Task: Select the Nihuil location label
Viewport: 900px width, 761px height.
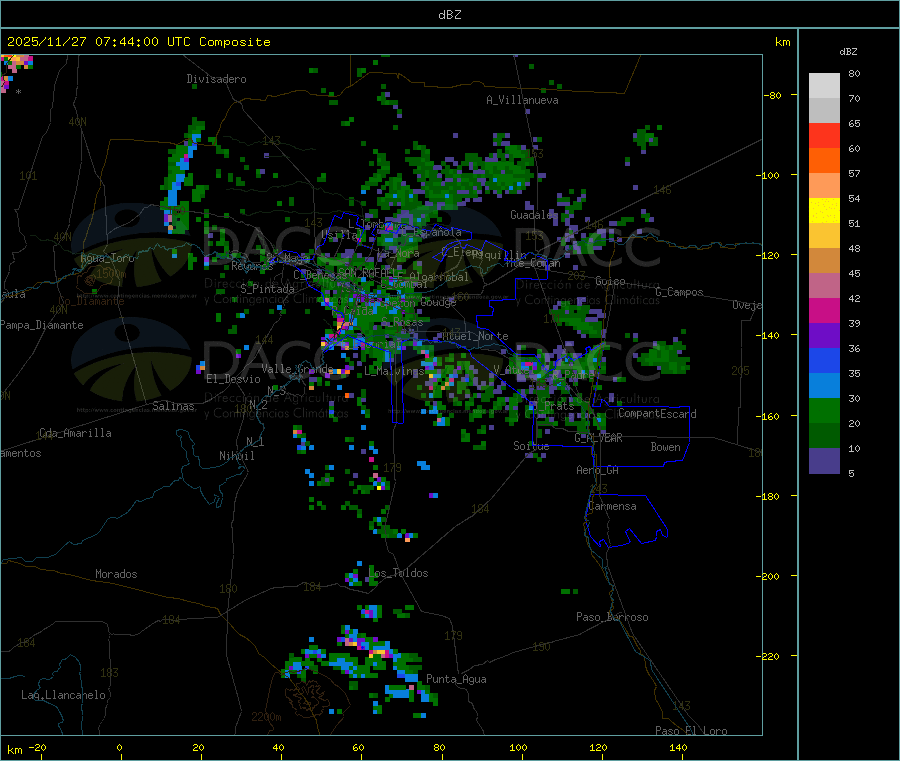Action: 237,456
